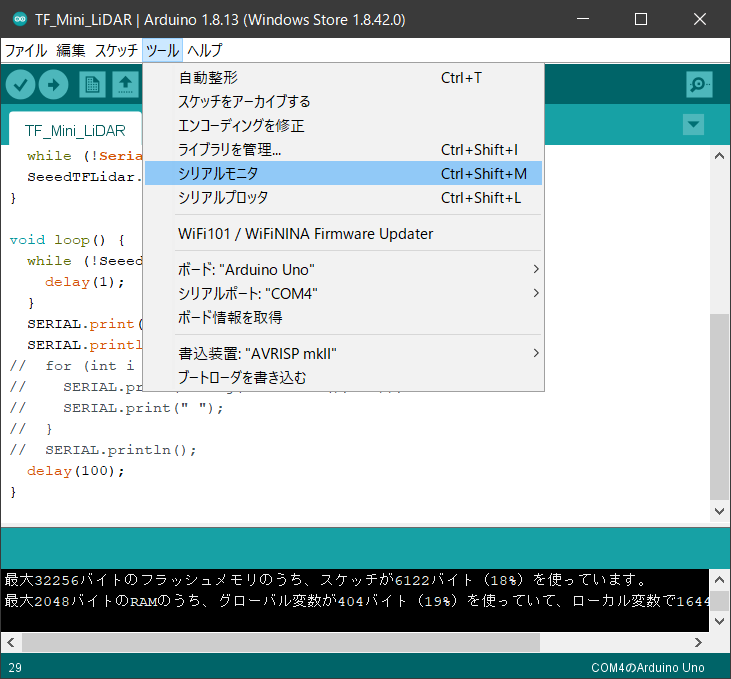Minimize the Arduino window
731x679 pixels.
(583, 19)
